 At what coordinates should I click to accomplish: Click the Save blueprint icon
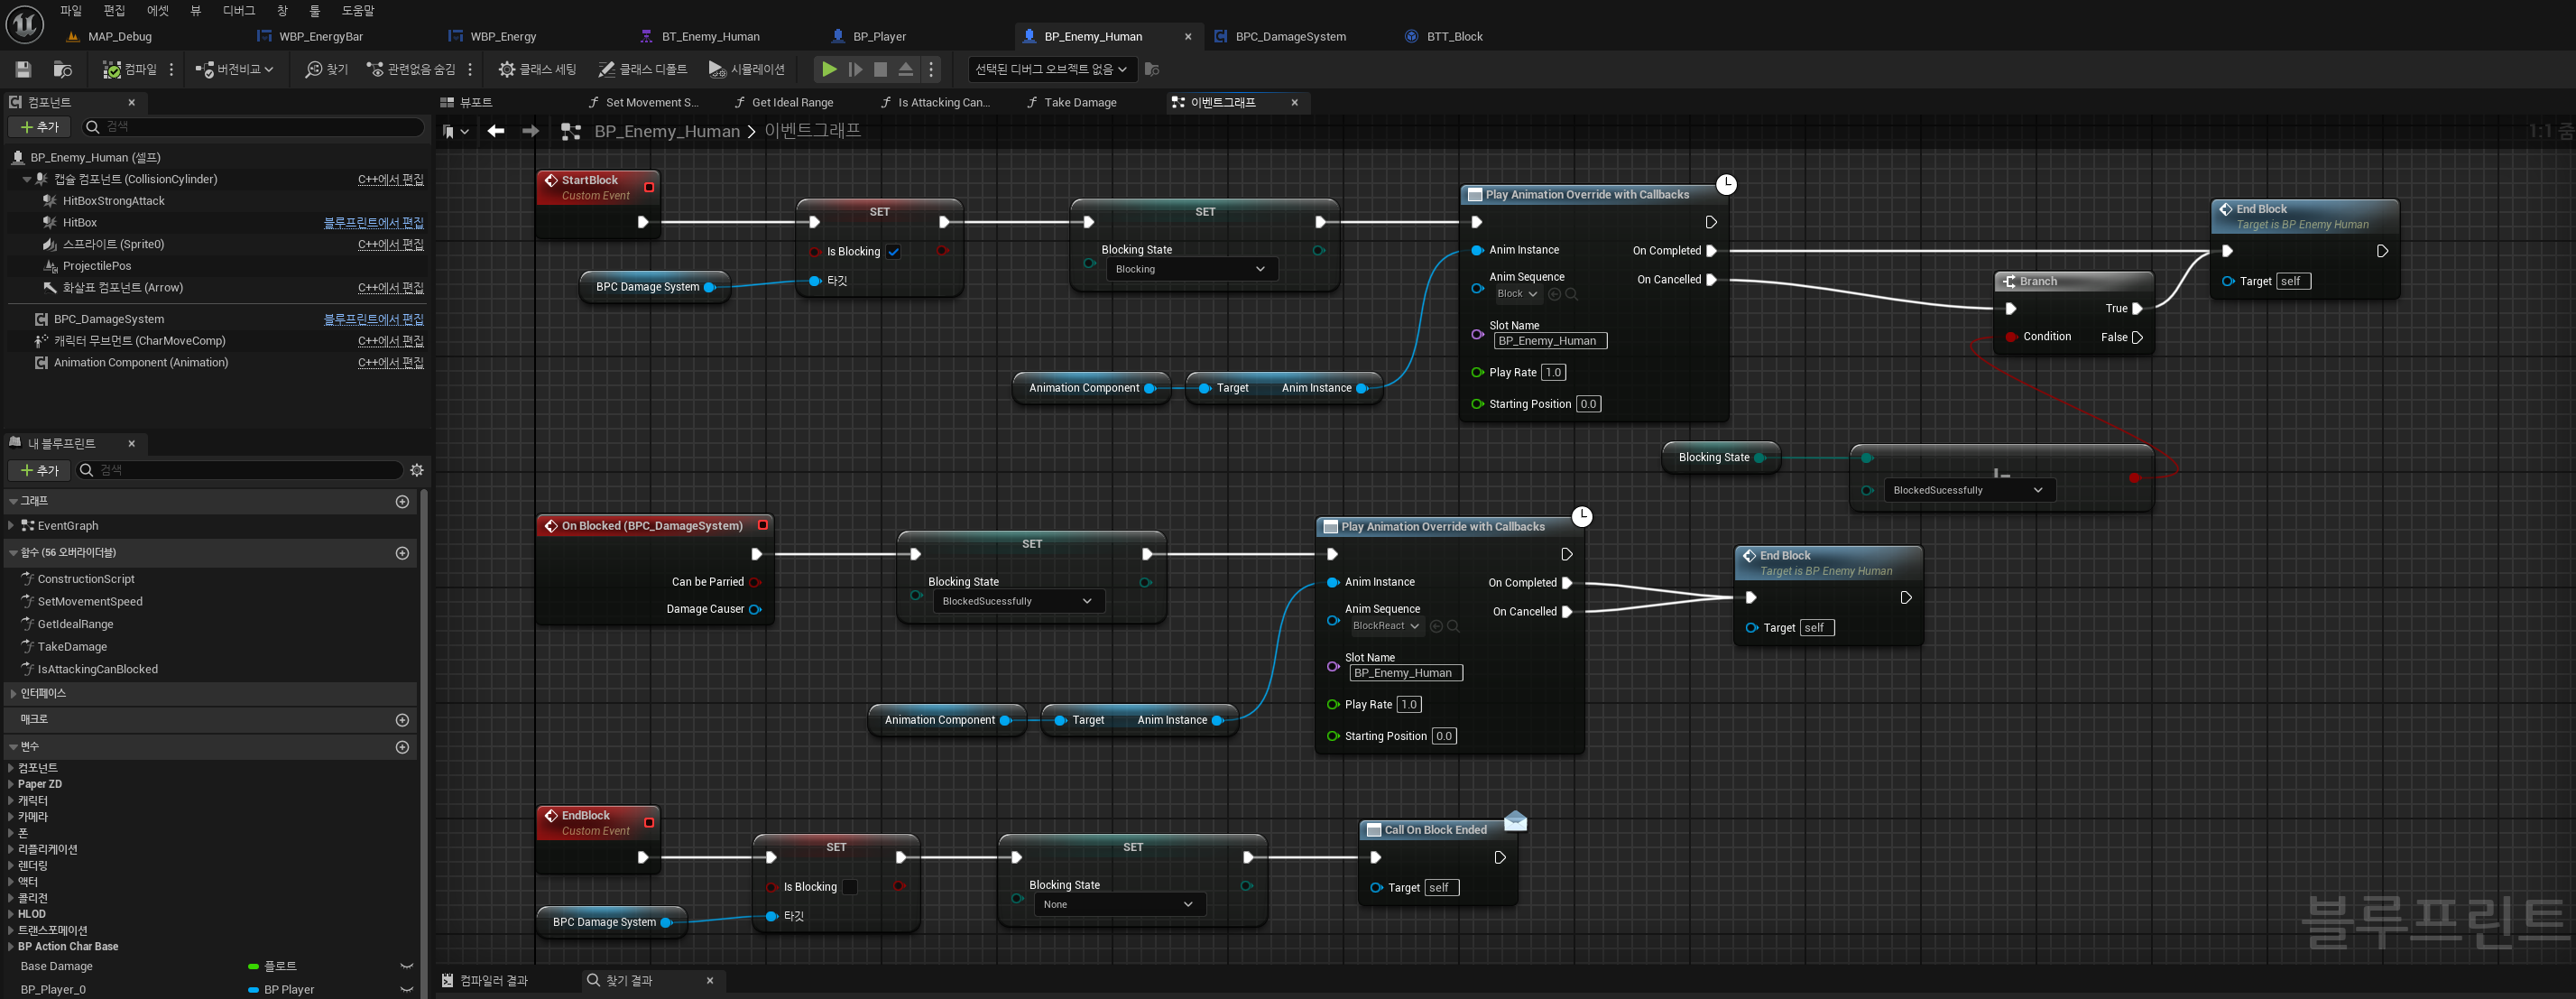pos(23,69)
